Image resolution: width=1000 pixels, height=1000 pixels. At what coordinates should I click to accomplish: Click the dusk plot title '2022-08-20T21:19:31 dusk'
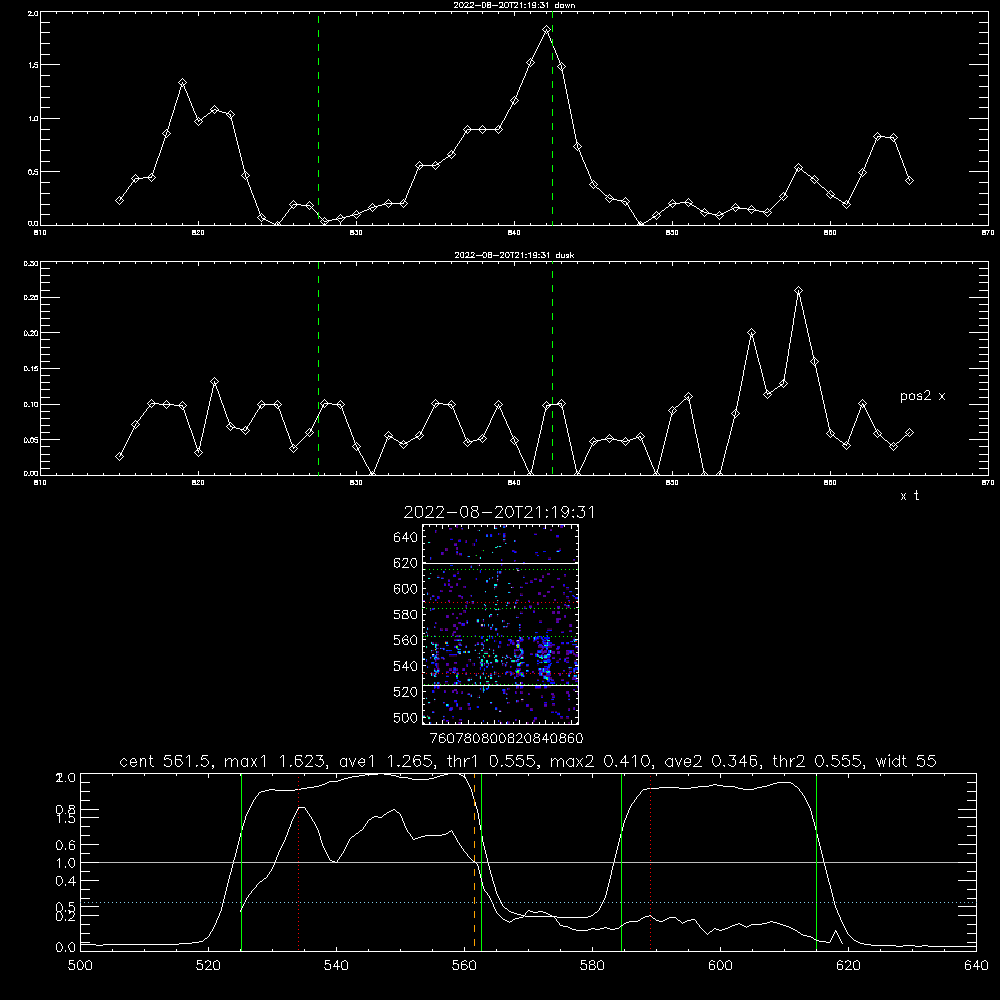point(514,255)
